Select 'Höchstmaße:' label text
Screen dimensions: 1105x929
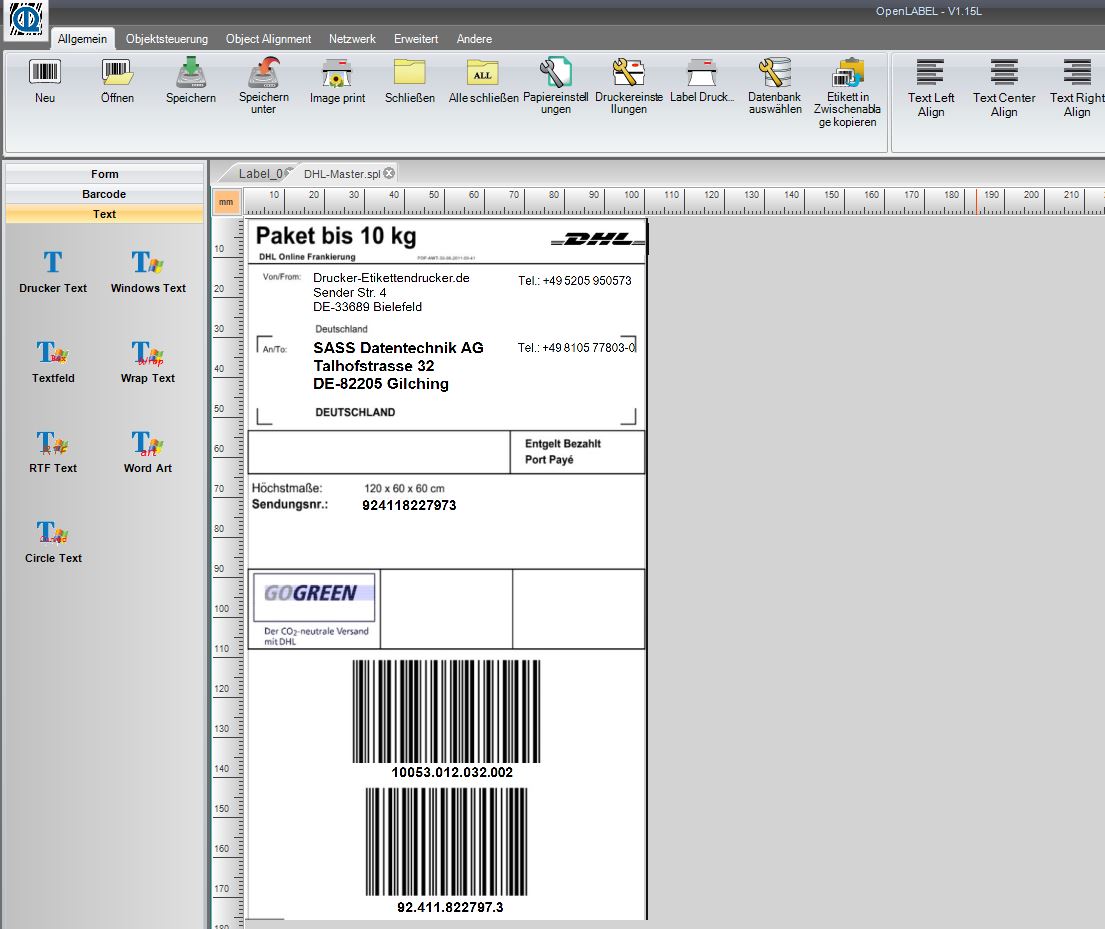point(287,488)
